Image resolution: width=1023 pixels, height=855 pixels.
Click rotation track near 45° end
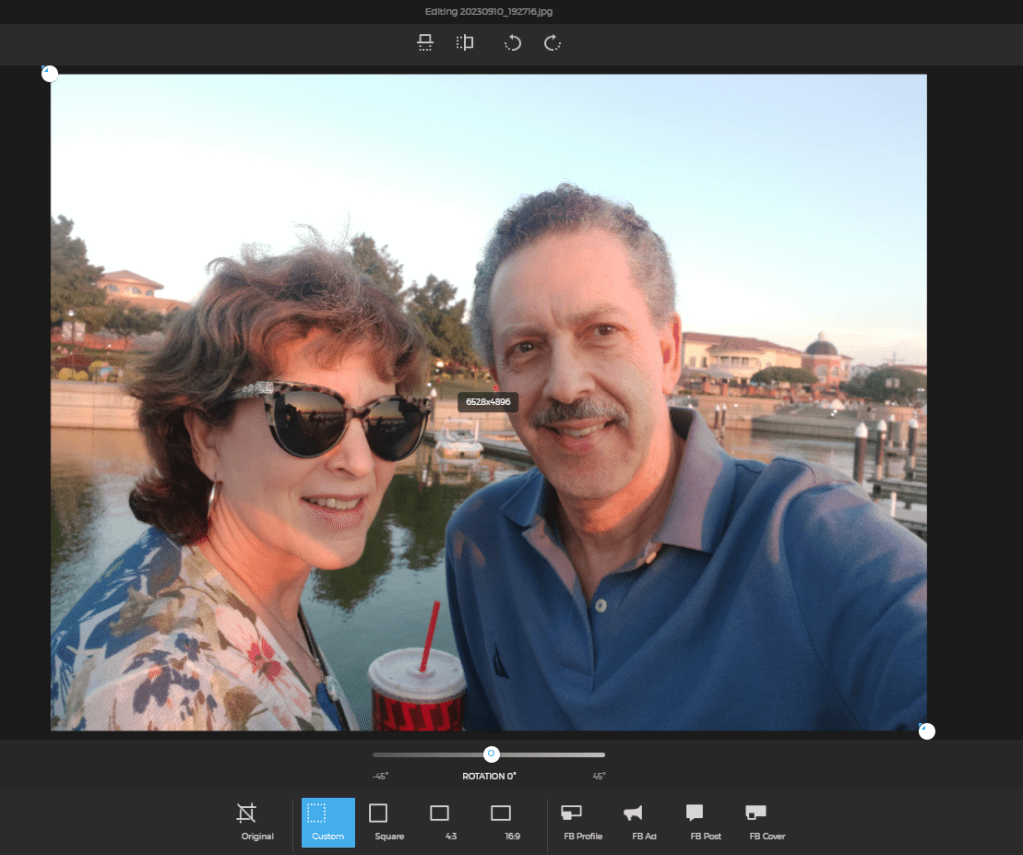[x=598, y=754]
